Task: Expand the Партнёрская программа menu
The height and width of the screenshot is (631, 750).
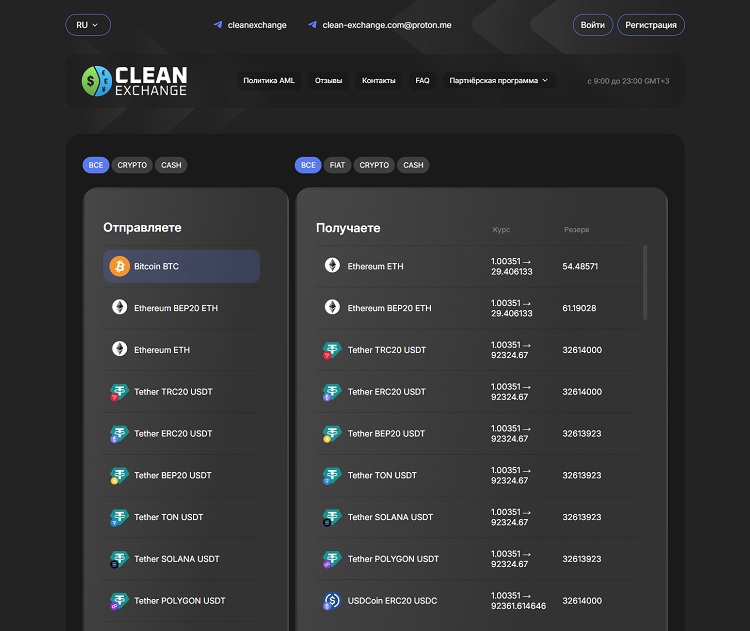Action: tap(498, 80)
